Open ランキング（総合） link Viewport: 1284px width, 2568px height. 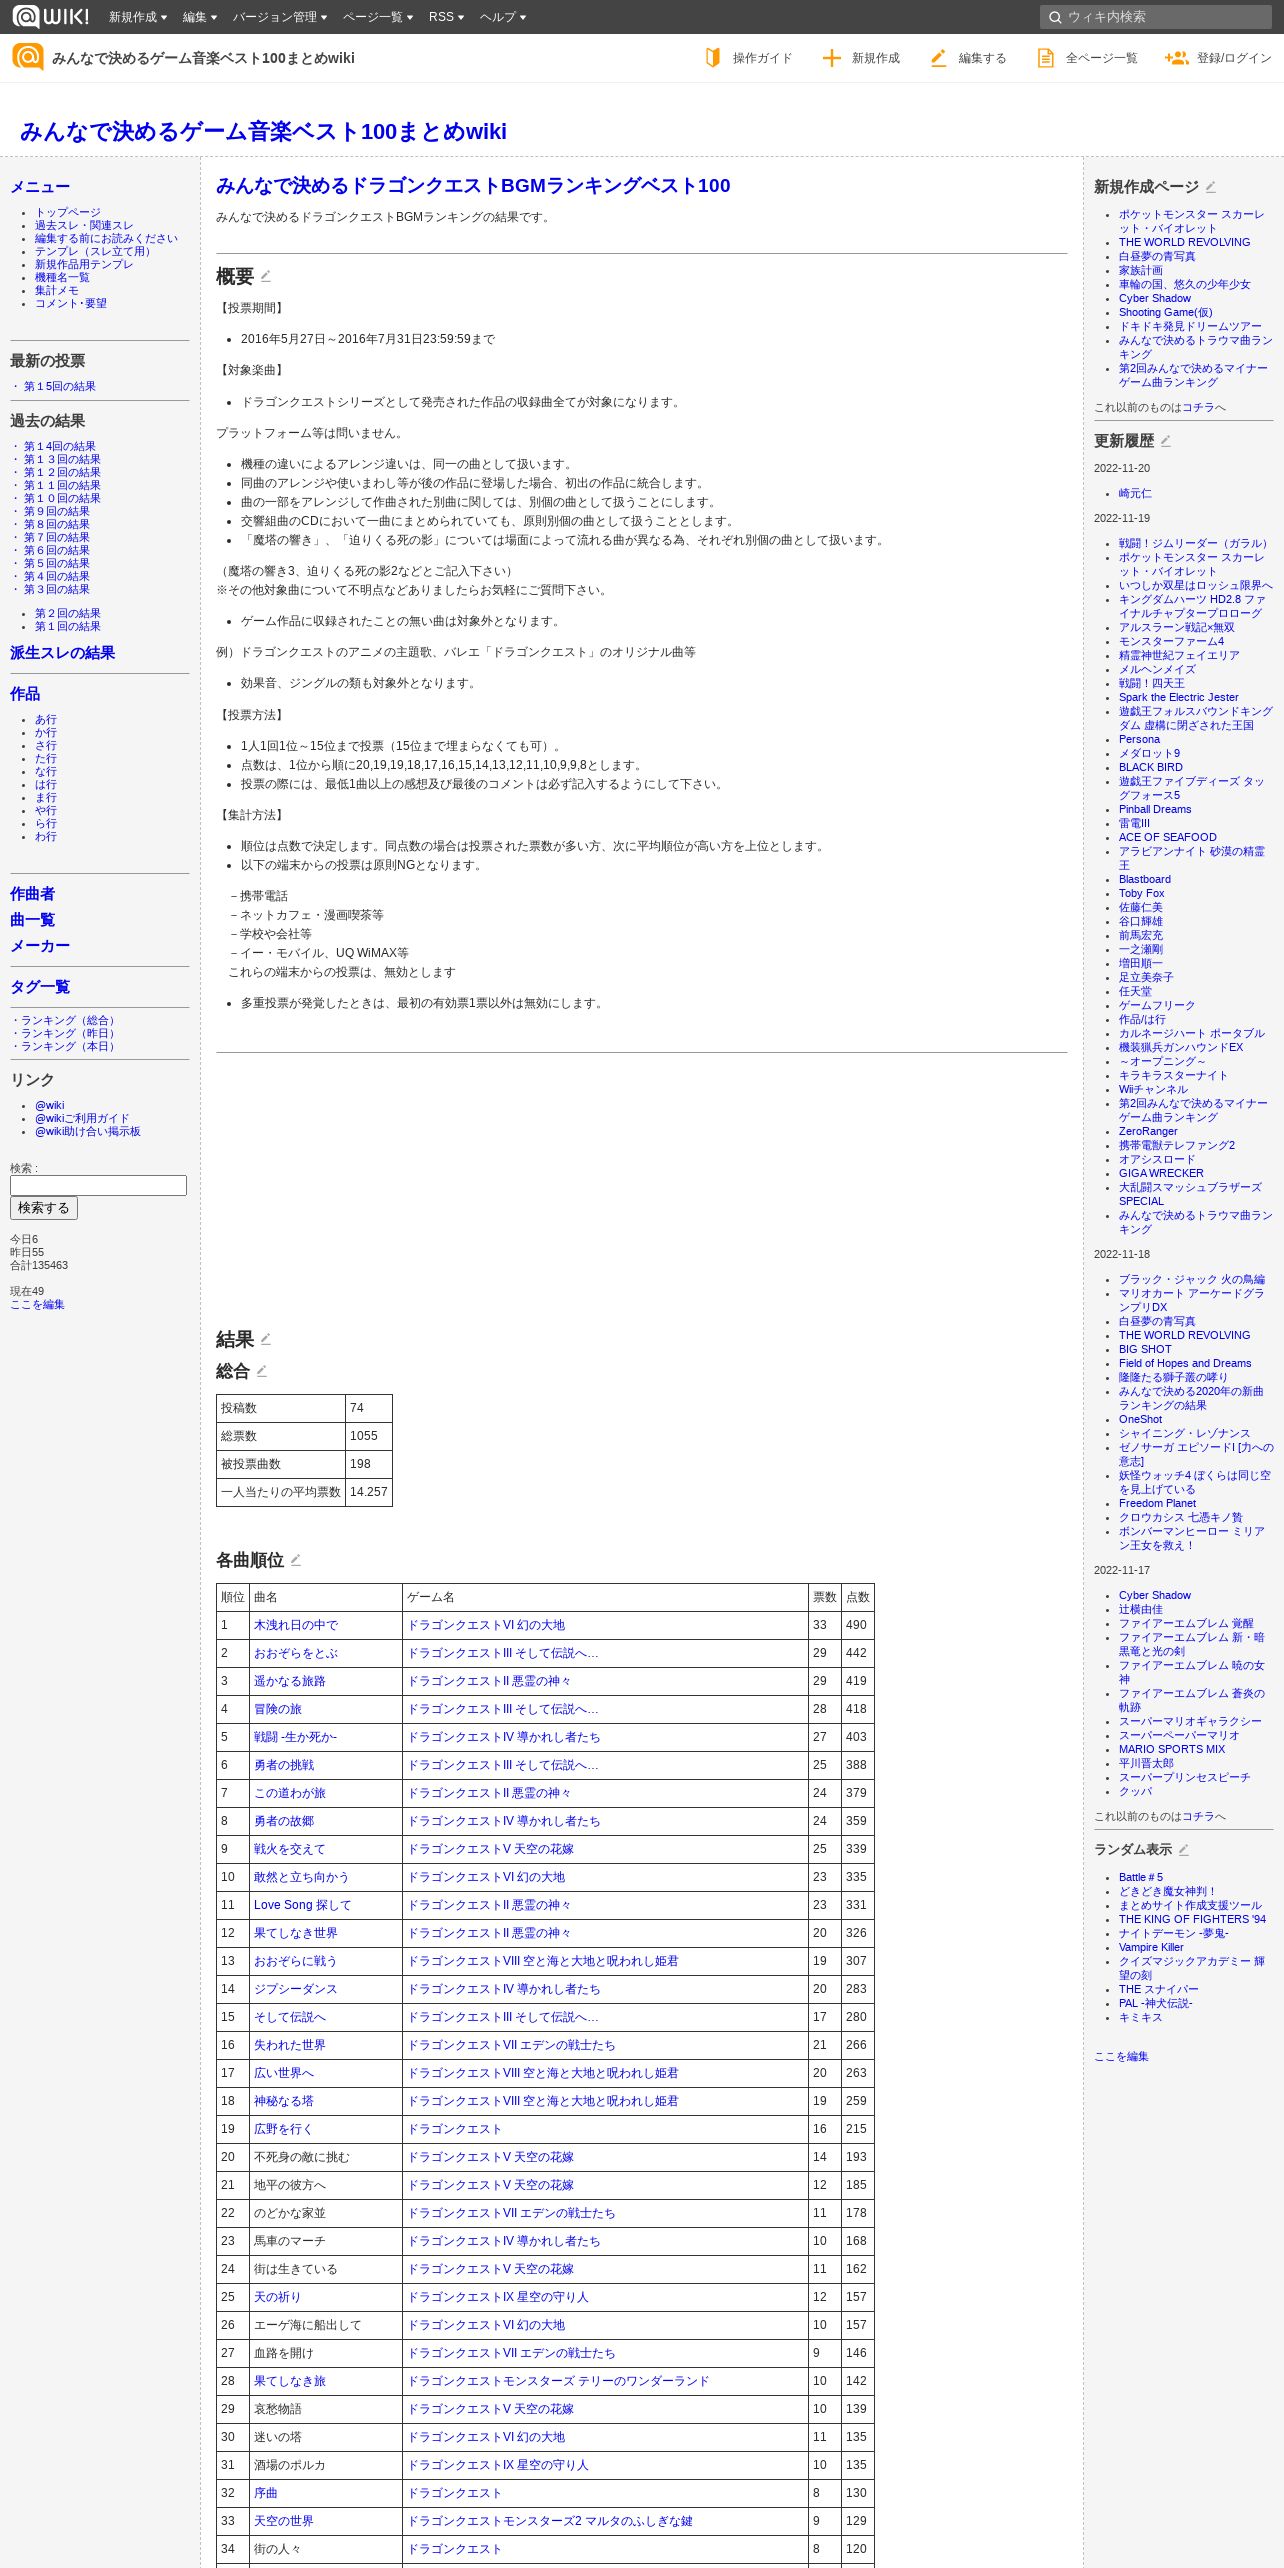[x=70, y=1020]
